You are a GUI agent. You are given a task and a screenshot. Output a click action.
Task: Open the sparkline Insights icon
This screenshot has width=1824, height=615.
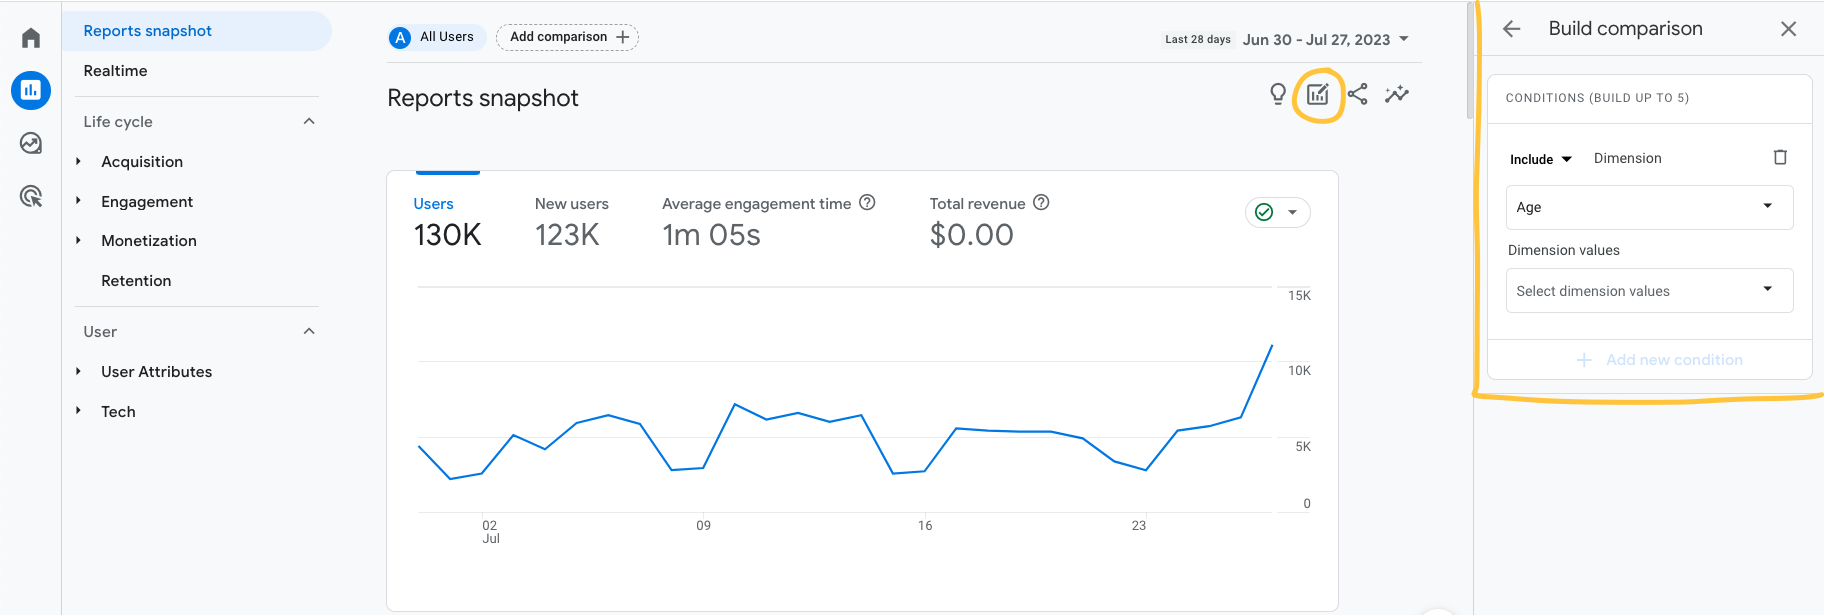[x=1397, y=94]
